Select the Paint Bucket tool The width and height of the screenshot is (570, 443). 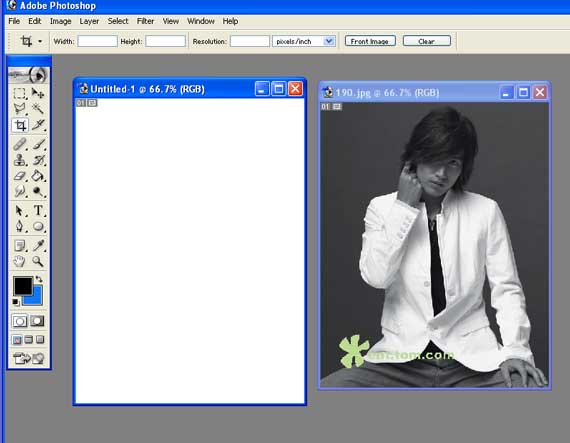38,176
